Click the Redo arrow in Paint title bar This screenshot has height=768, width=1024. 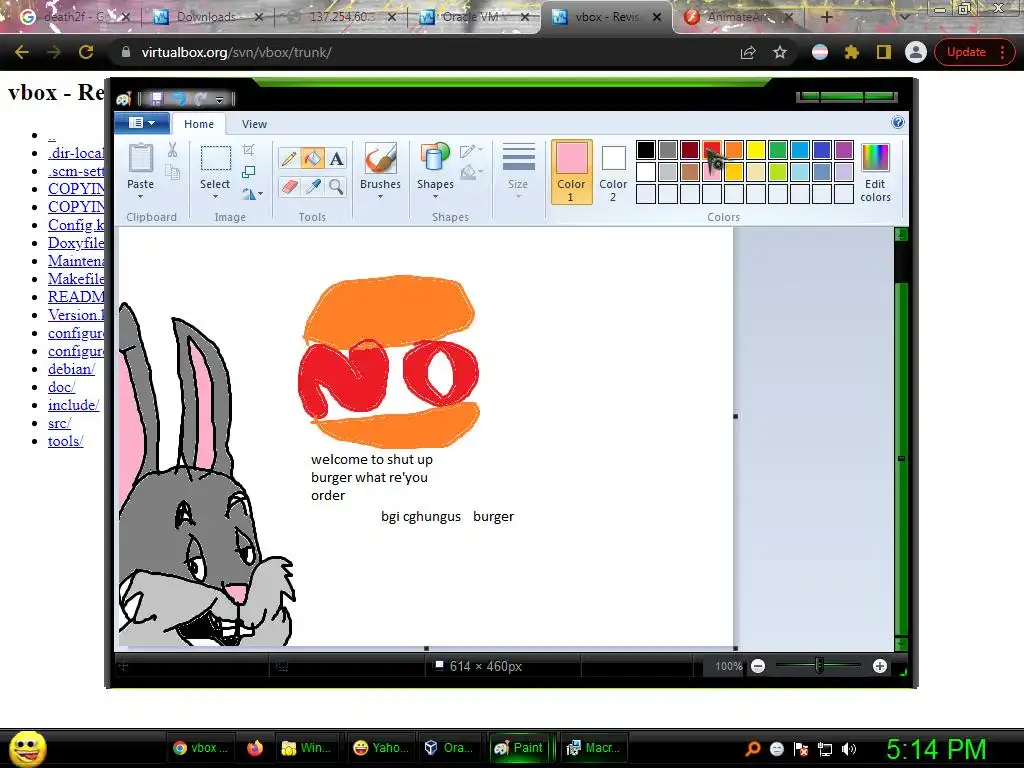pos(200,99)
